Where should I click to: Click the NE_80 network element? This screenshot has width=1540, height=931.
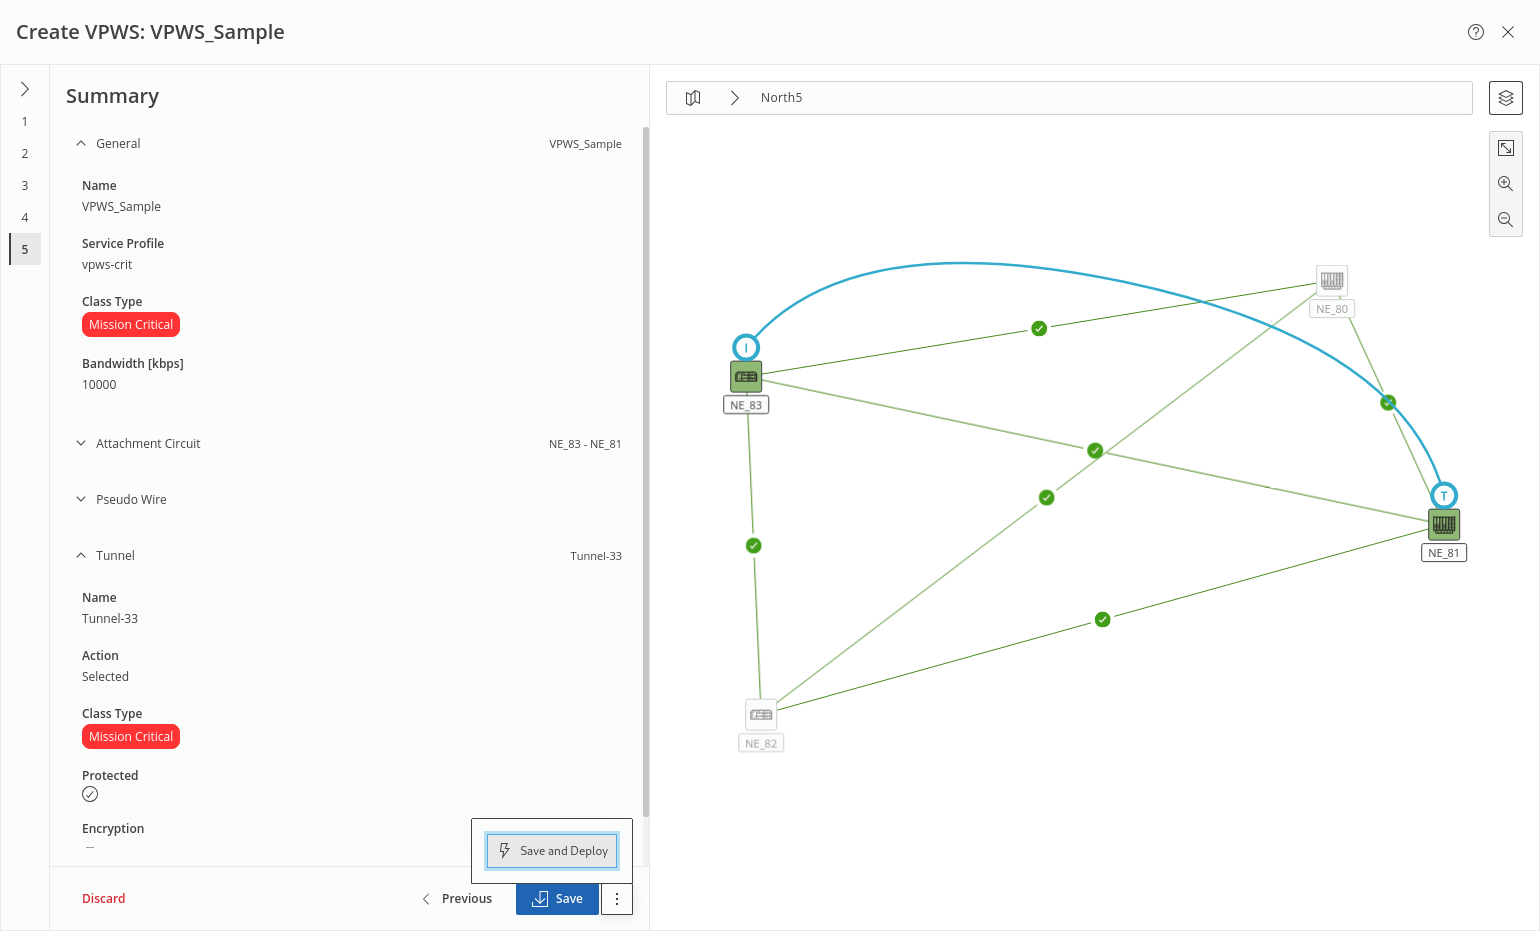(1331, 280)
